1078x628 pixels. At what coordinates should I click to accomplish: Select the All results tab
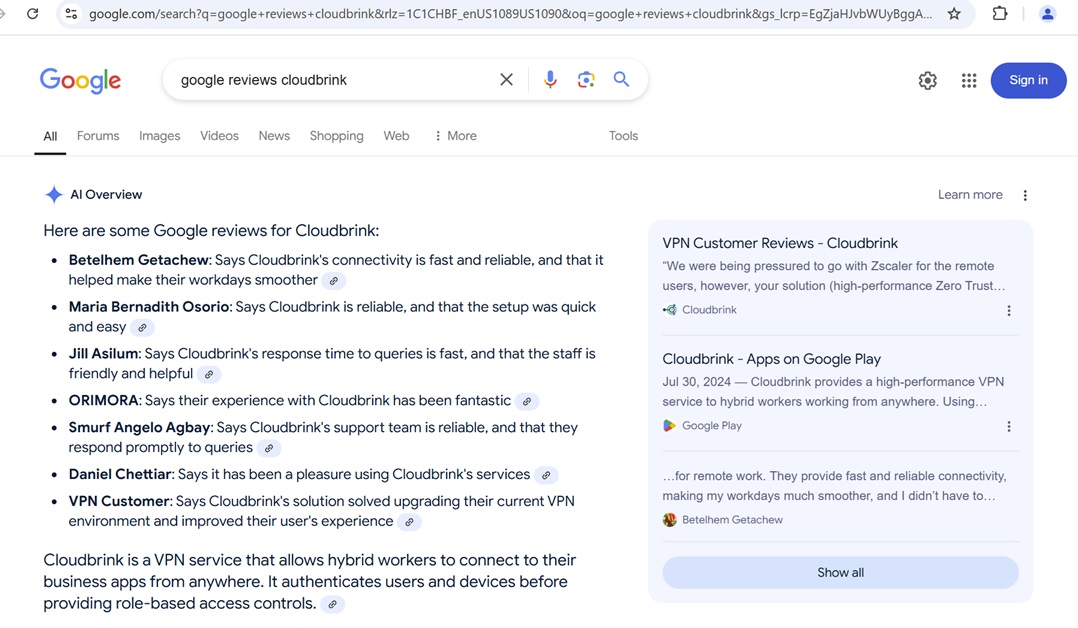click(50, 136)
